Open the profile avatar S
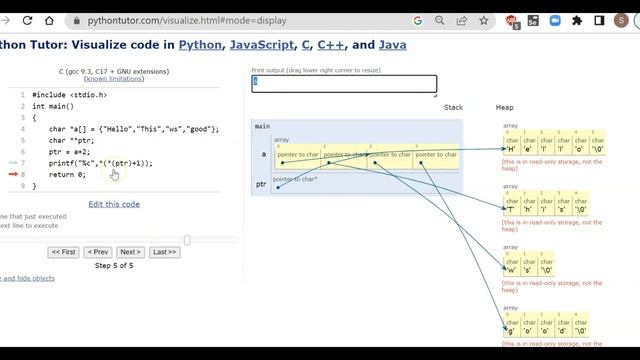 [x=621, y=20]
